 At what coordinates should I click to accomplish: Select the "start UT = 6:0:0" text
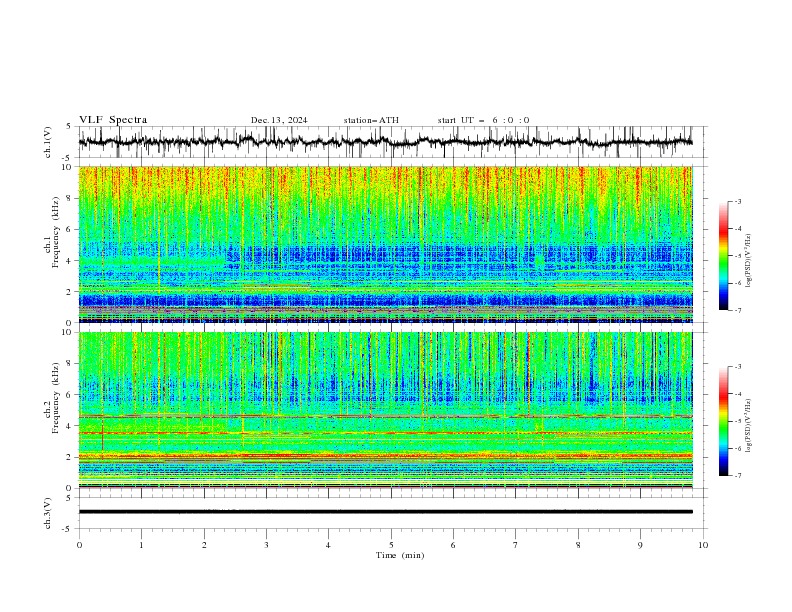pyautogui.click(x=483, y=120)
